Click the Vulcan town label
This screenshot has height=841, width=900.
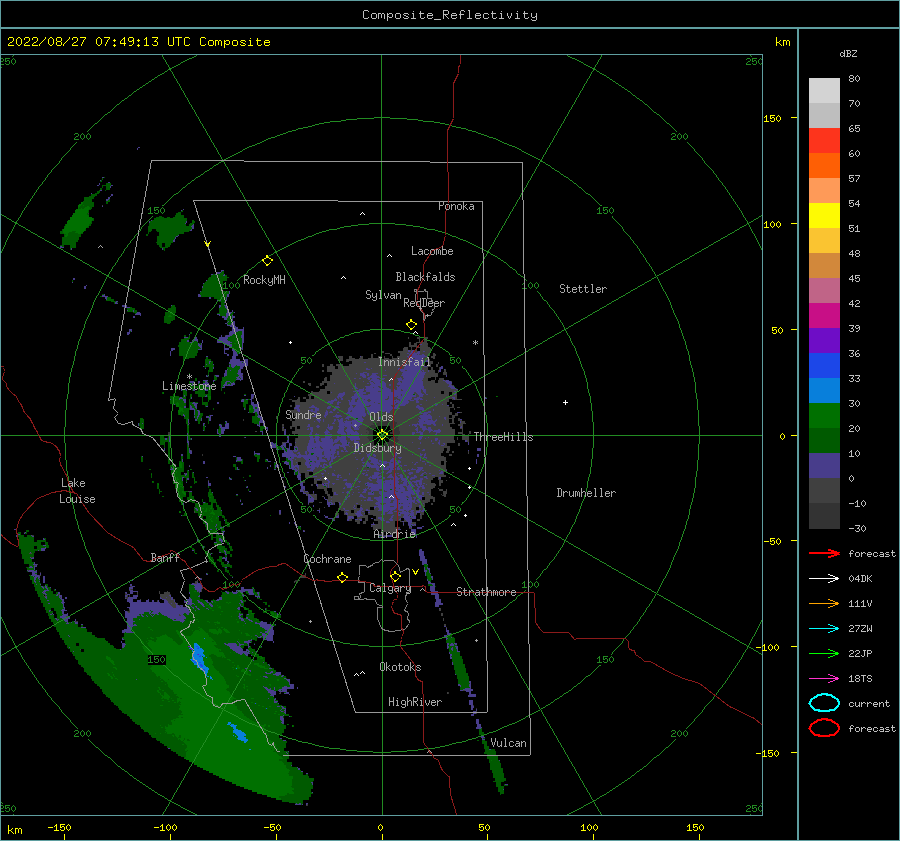click(x=509, y=743)
